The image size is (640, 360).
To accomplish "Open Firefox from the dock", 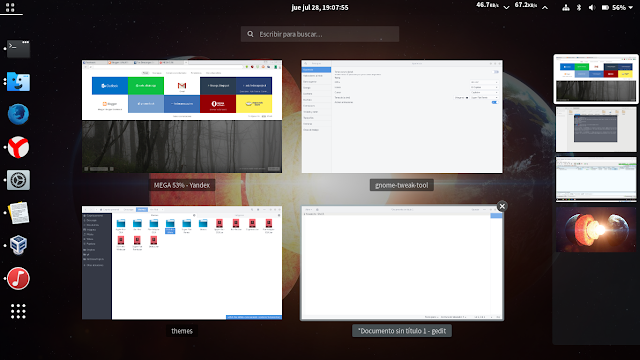I will [18, 114].
